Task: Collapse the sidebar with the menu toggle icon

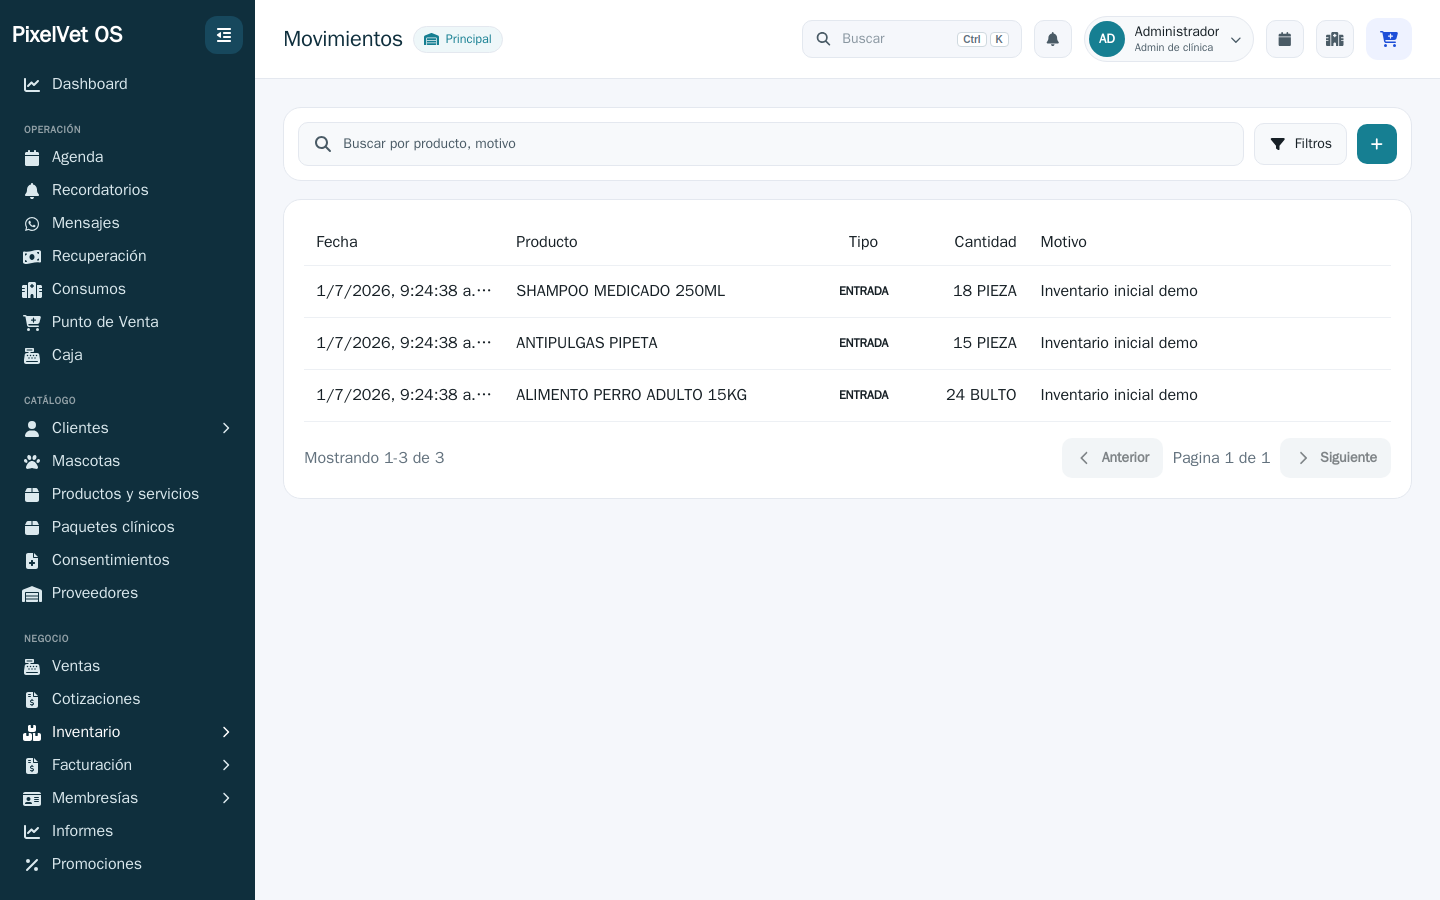Action: point(224,35)
